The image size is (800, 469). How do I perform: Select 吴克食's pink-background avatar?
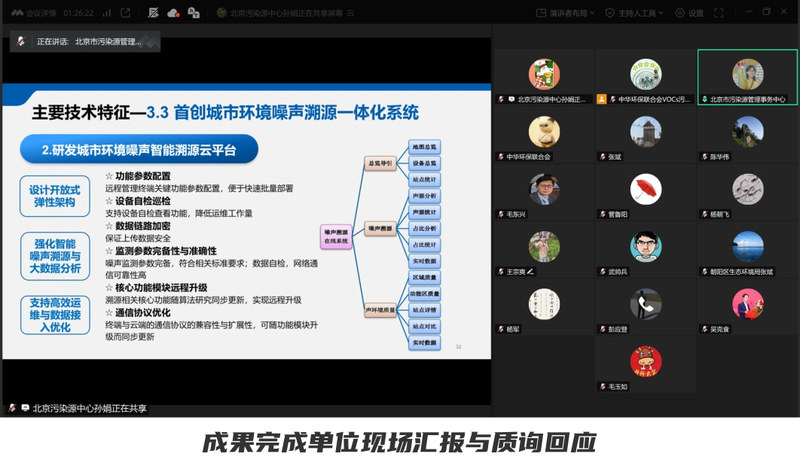[x=748, y=304]
